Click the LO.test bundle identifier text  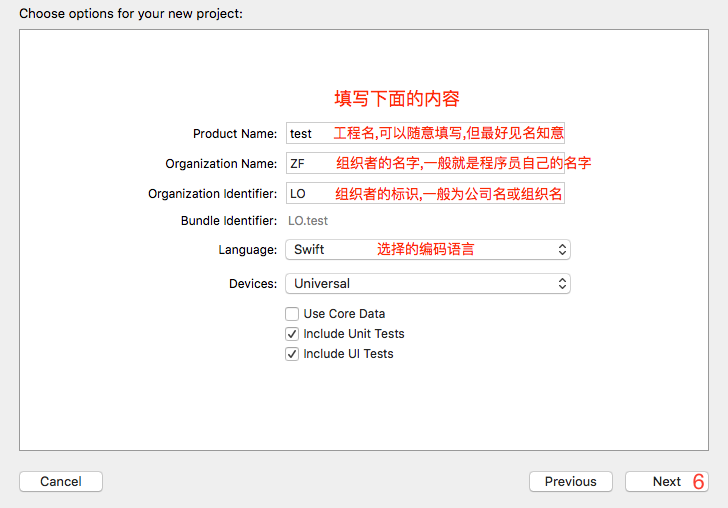308,221
